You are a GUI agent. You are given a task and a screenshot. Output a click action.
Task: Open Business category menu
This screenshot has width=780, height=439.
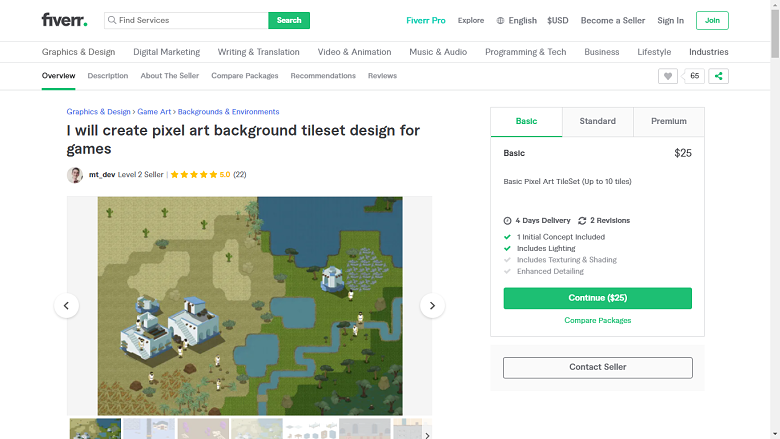tap(602, 52)
